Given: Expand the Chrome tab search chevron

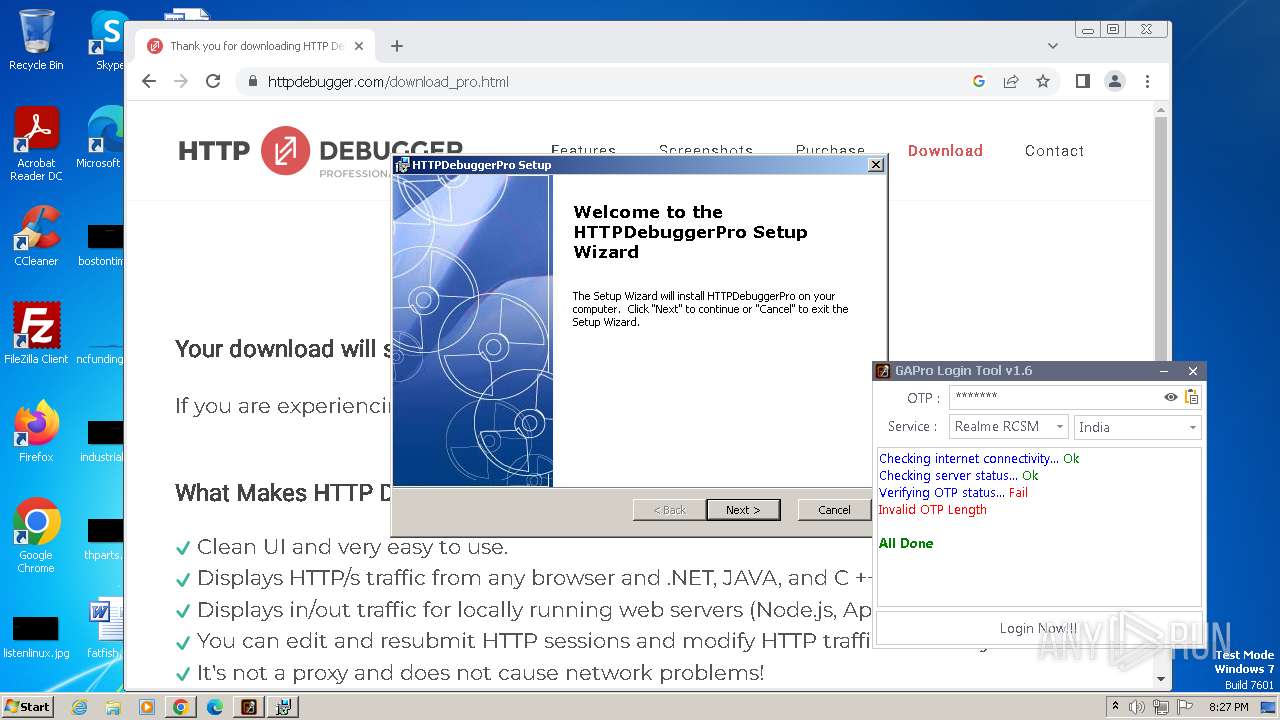Looking at the screenshot, I should tap(1052, 46).
